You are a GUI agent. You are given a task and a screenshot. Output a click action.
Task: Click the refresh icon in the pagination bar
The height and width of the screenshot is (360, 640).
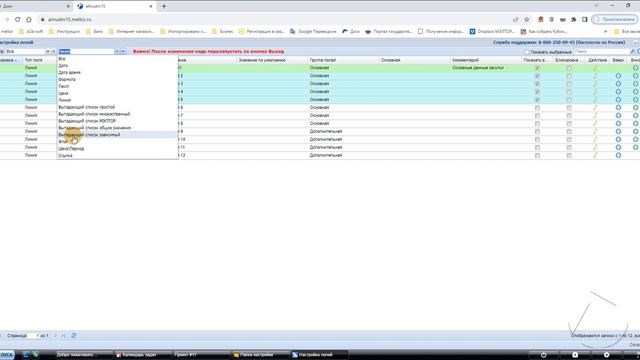click(x=74, y=336)
